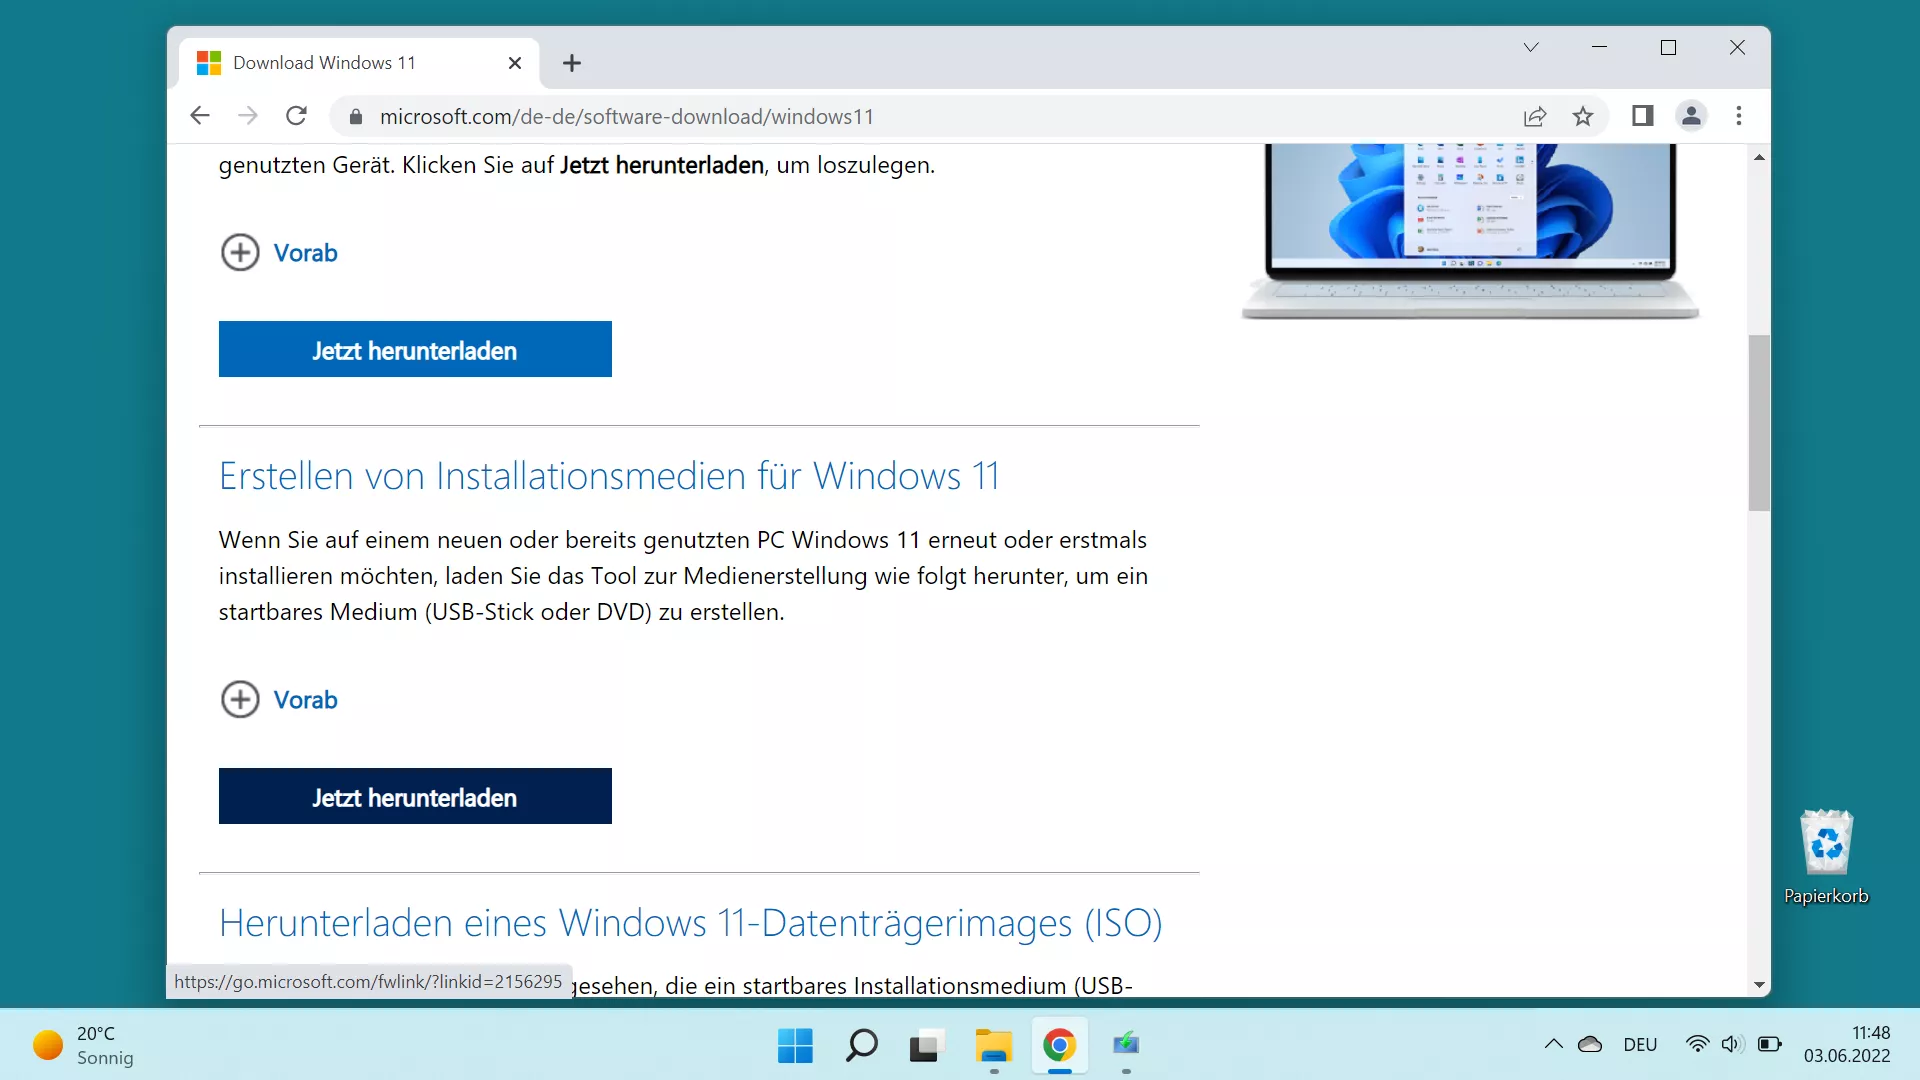The image size is (1920, 1080).
Task: Reload the Download Windows 11 page
Action: (296, 116)
